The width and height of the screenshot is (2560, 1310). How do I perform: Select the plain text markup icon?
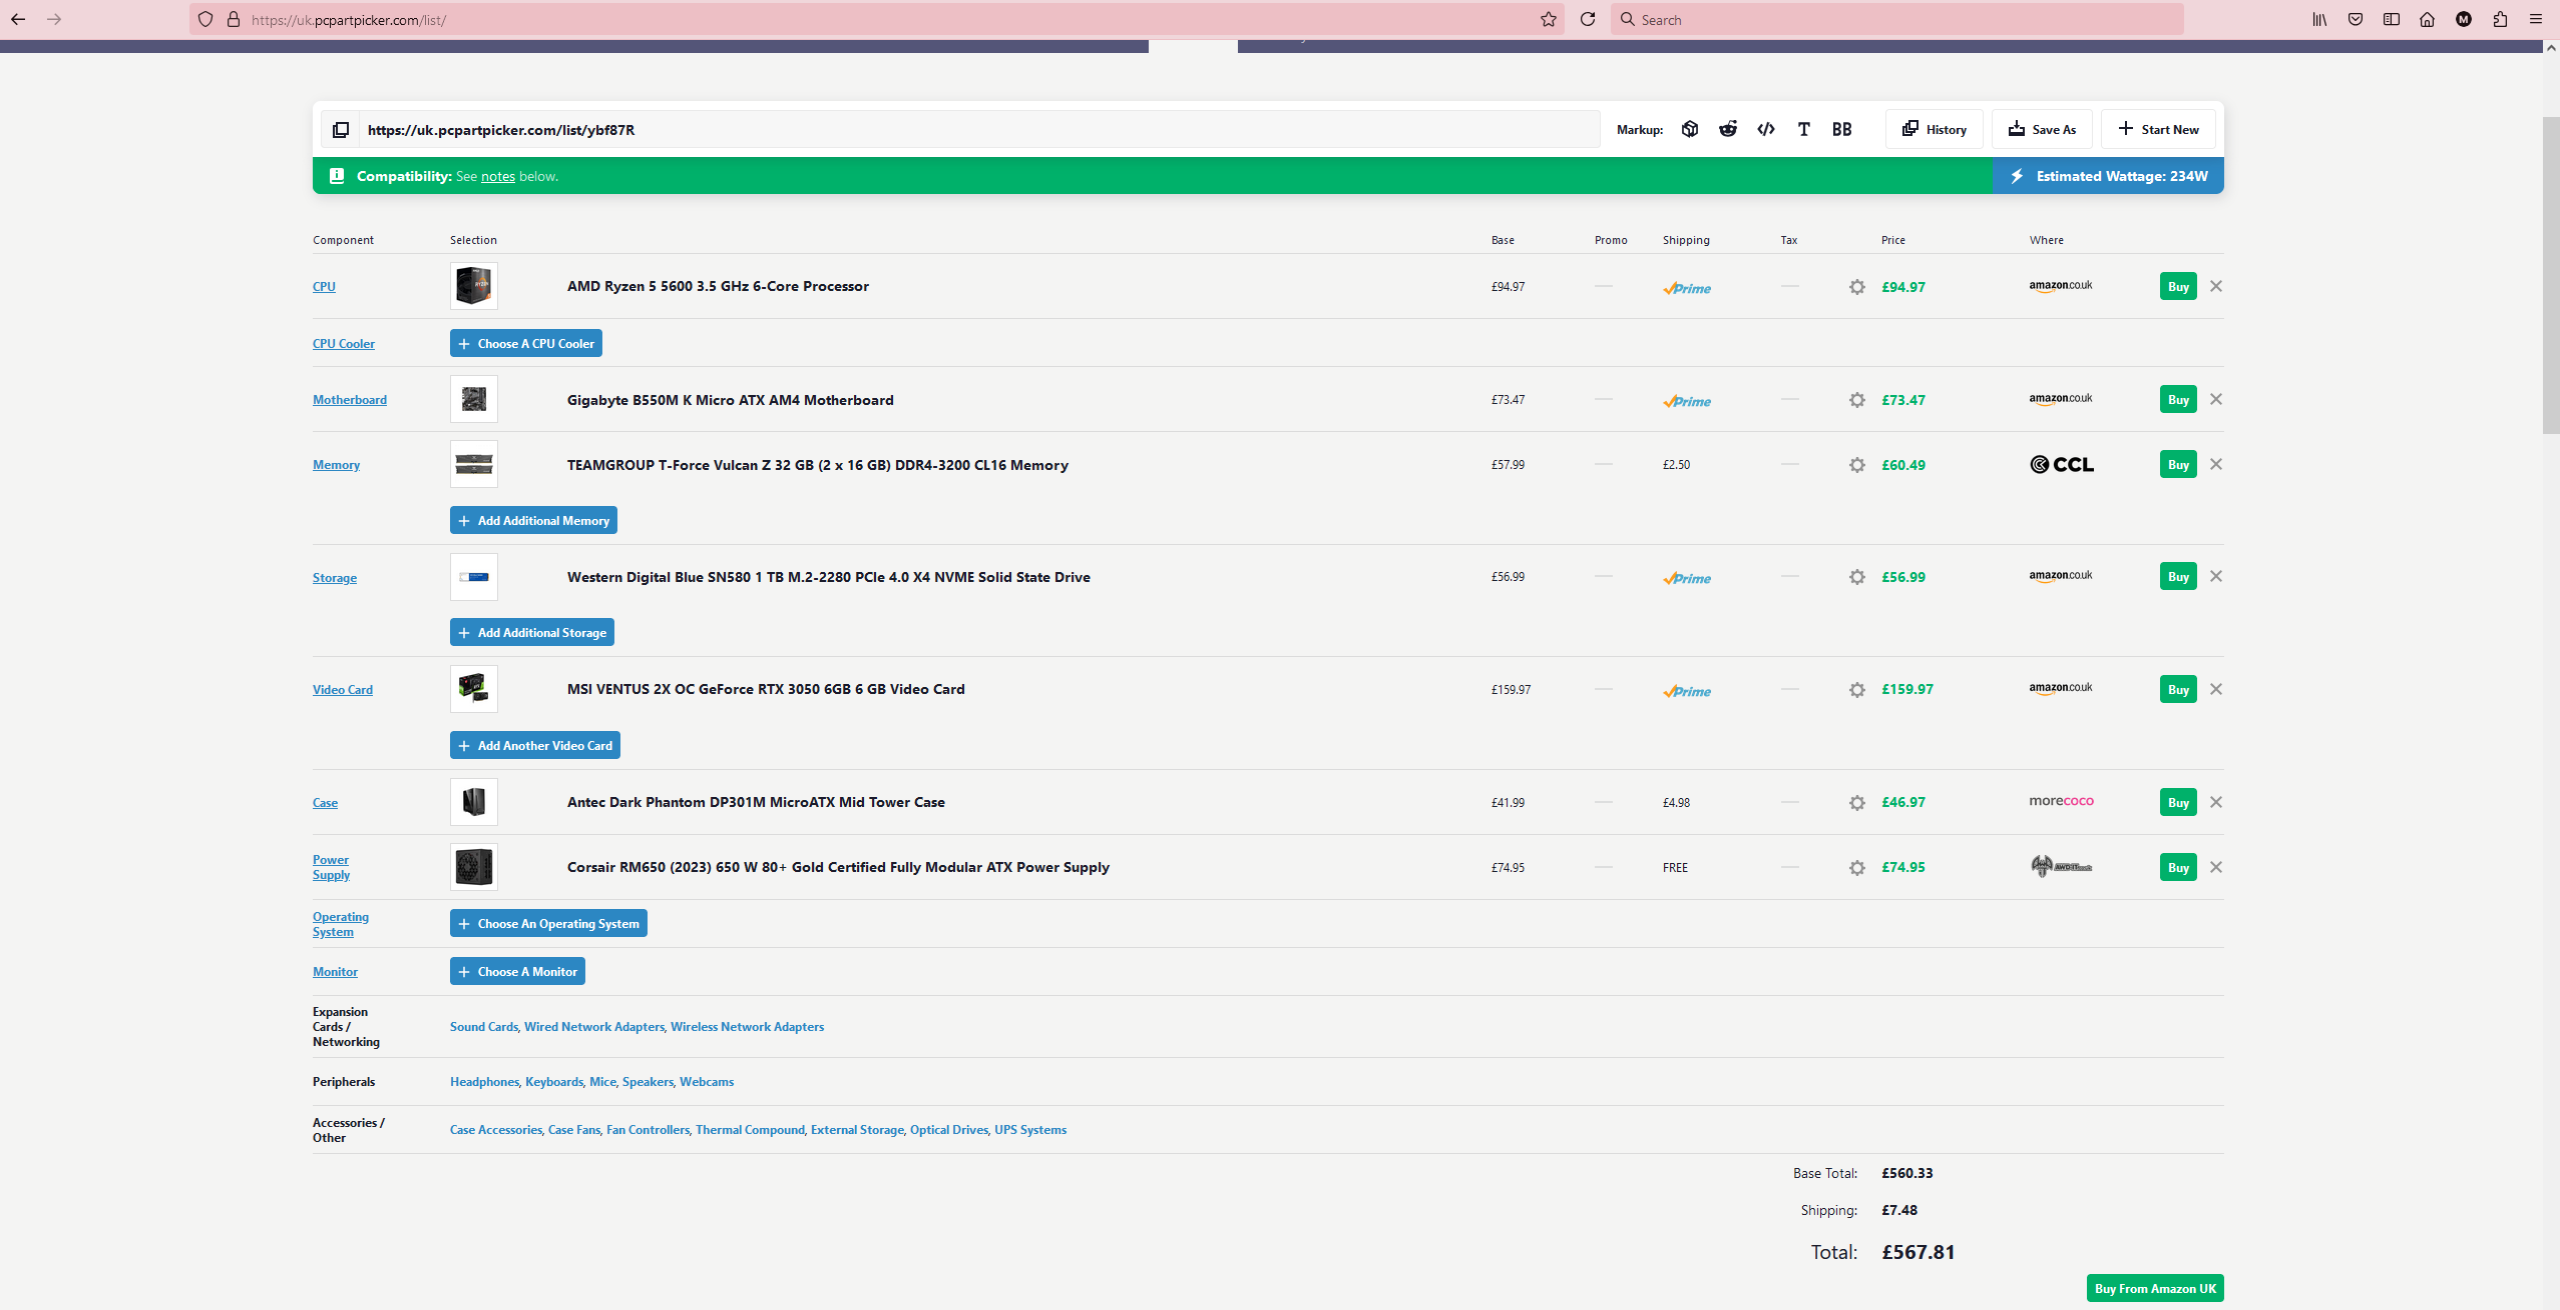[x=1804, y=129]
